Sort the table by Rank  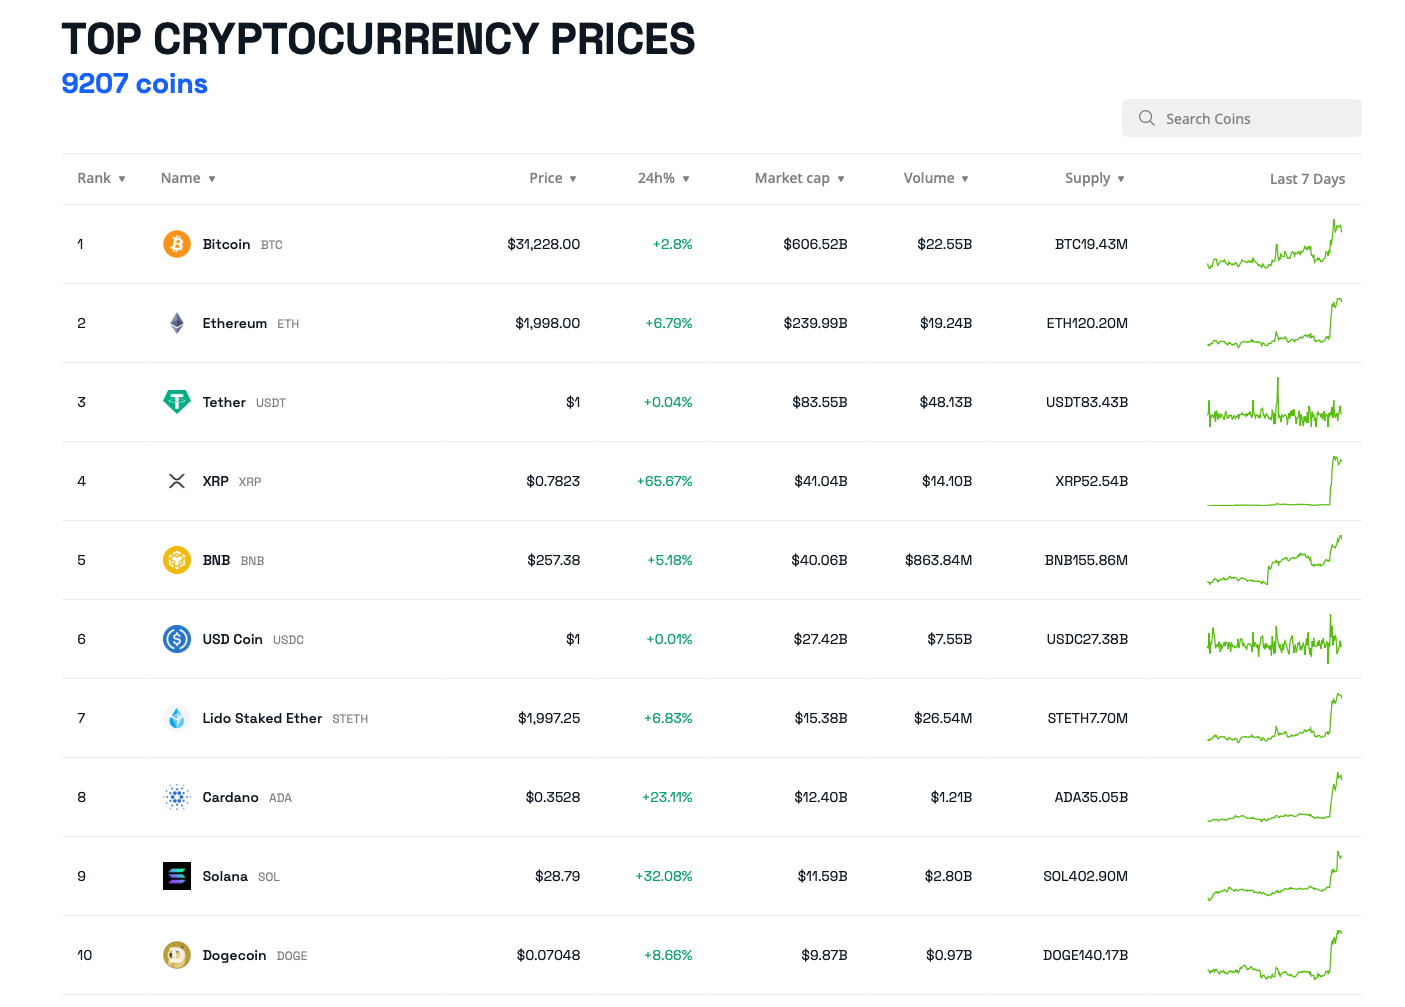click(x=101, y=178)
